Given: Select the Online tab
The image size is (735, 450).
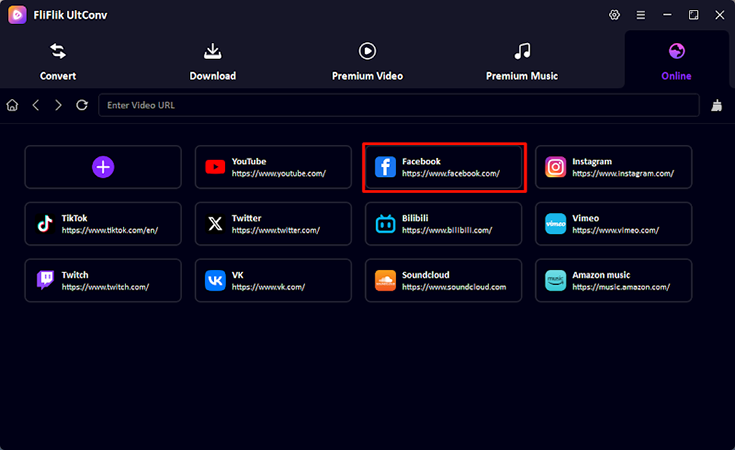Looking at the screenshot, I should (x=676, y=60).
